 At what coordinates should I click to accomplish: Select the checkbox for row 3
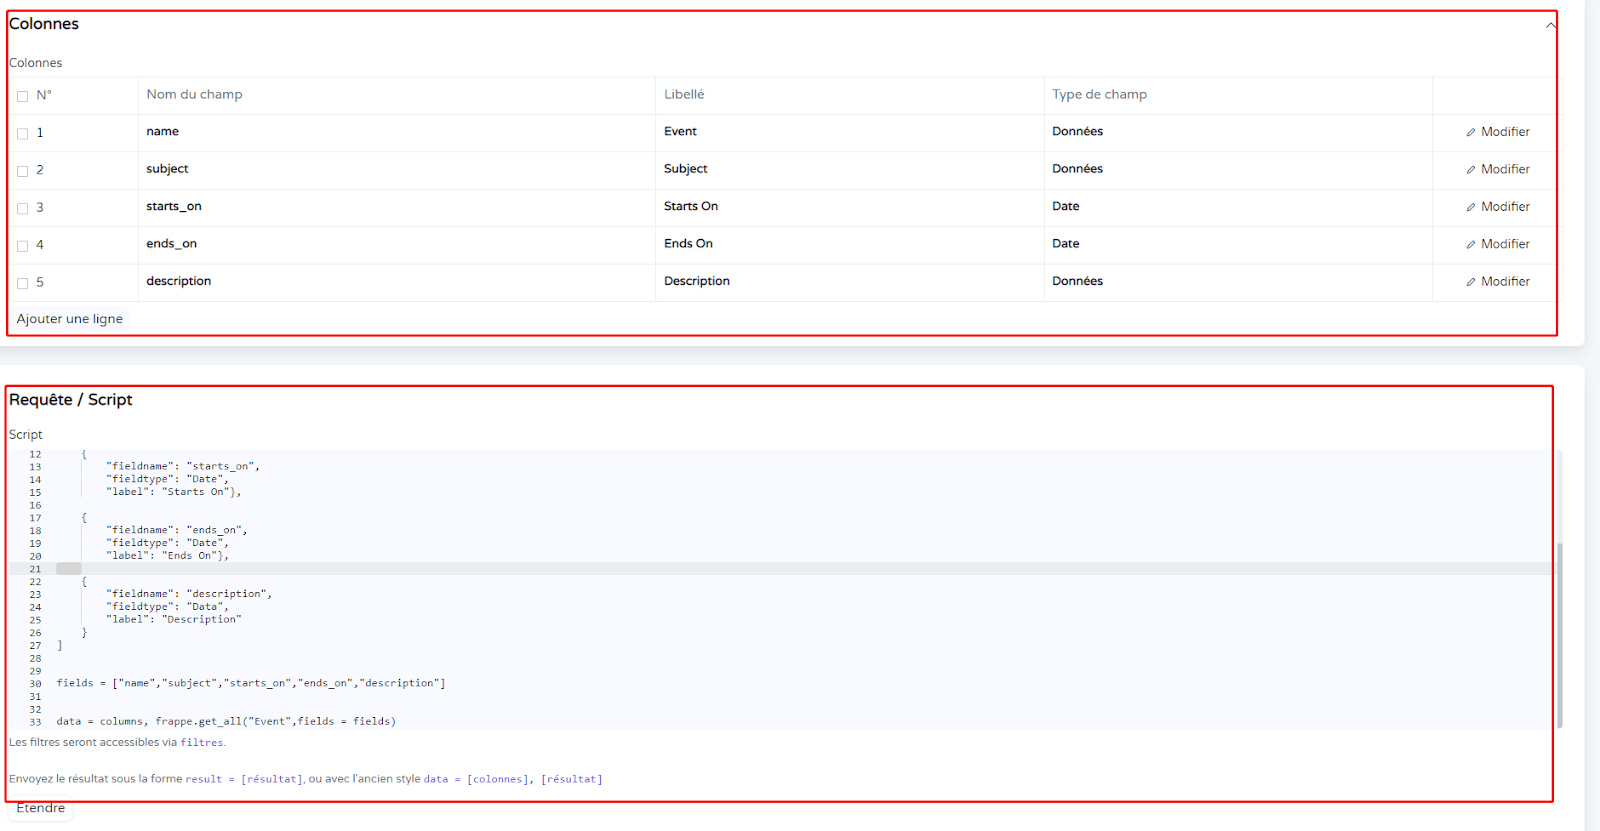pos(22,208)
